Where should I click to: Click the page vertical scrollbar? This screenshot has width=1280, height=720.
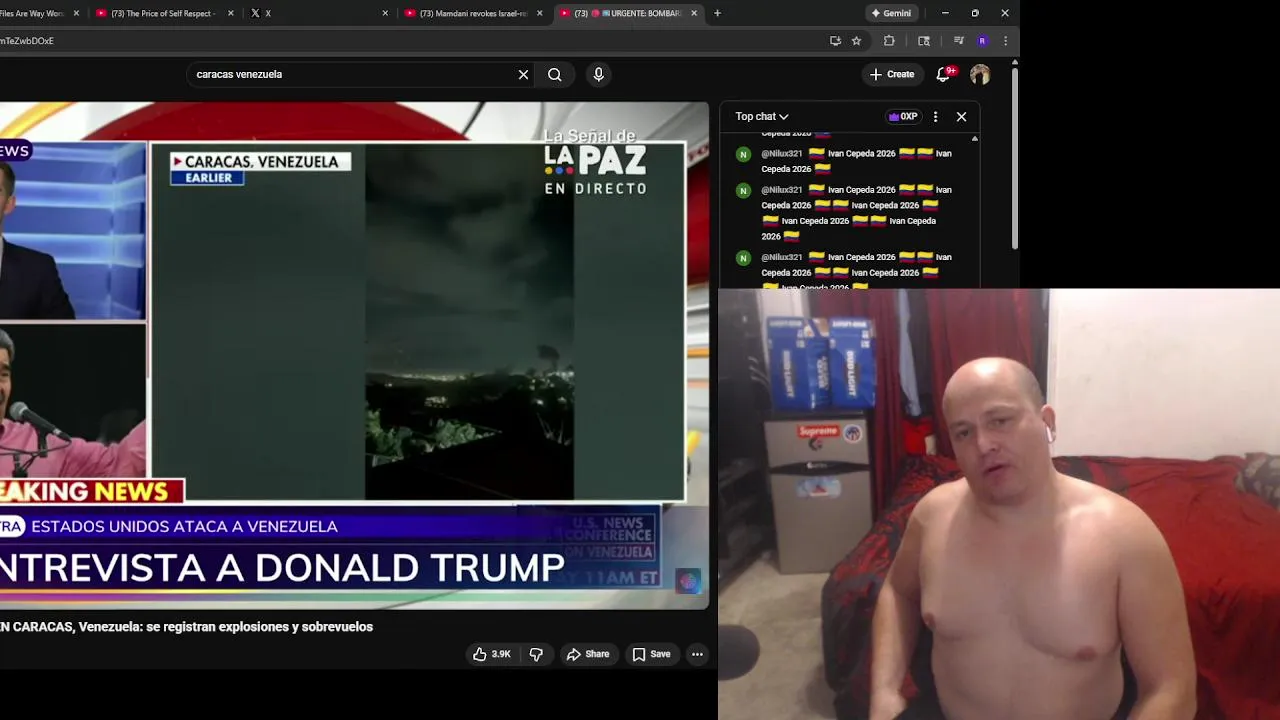[1015, 160]
